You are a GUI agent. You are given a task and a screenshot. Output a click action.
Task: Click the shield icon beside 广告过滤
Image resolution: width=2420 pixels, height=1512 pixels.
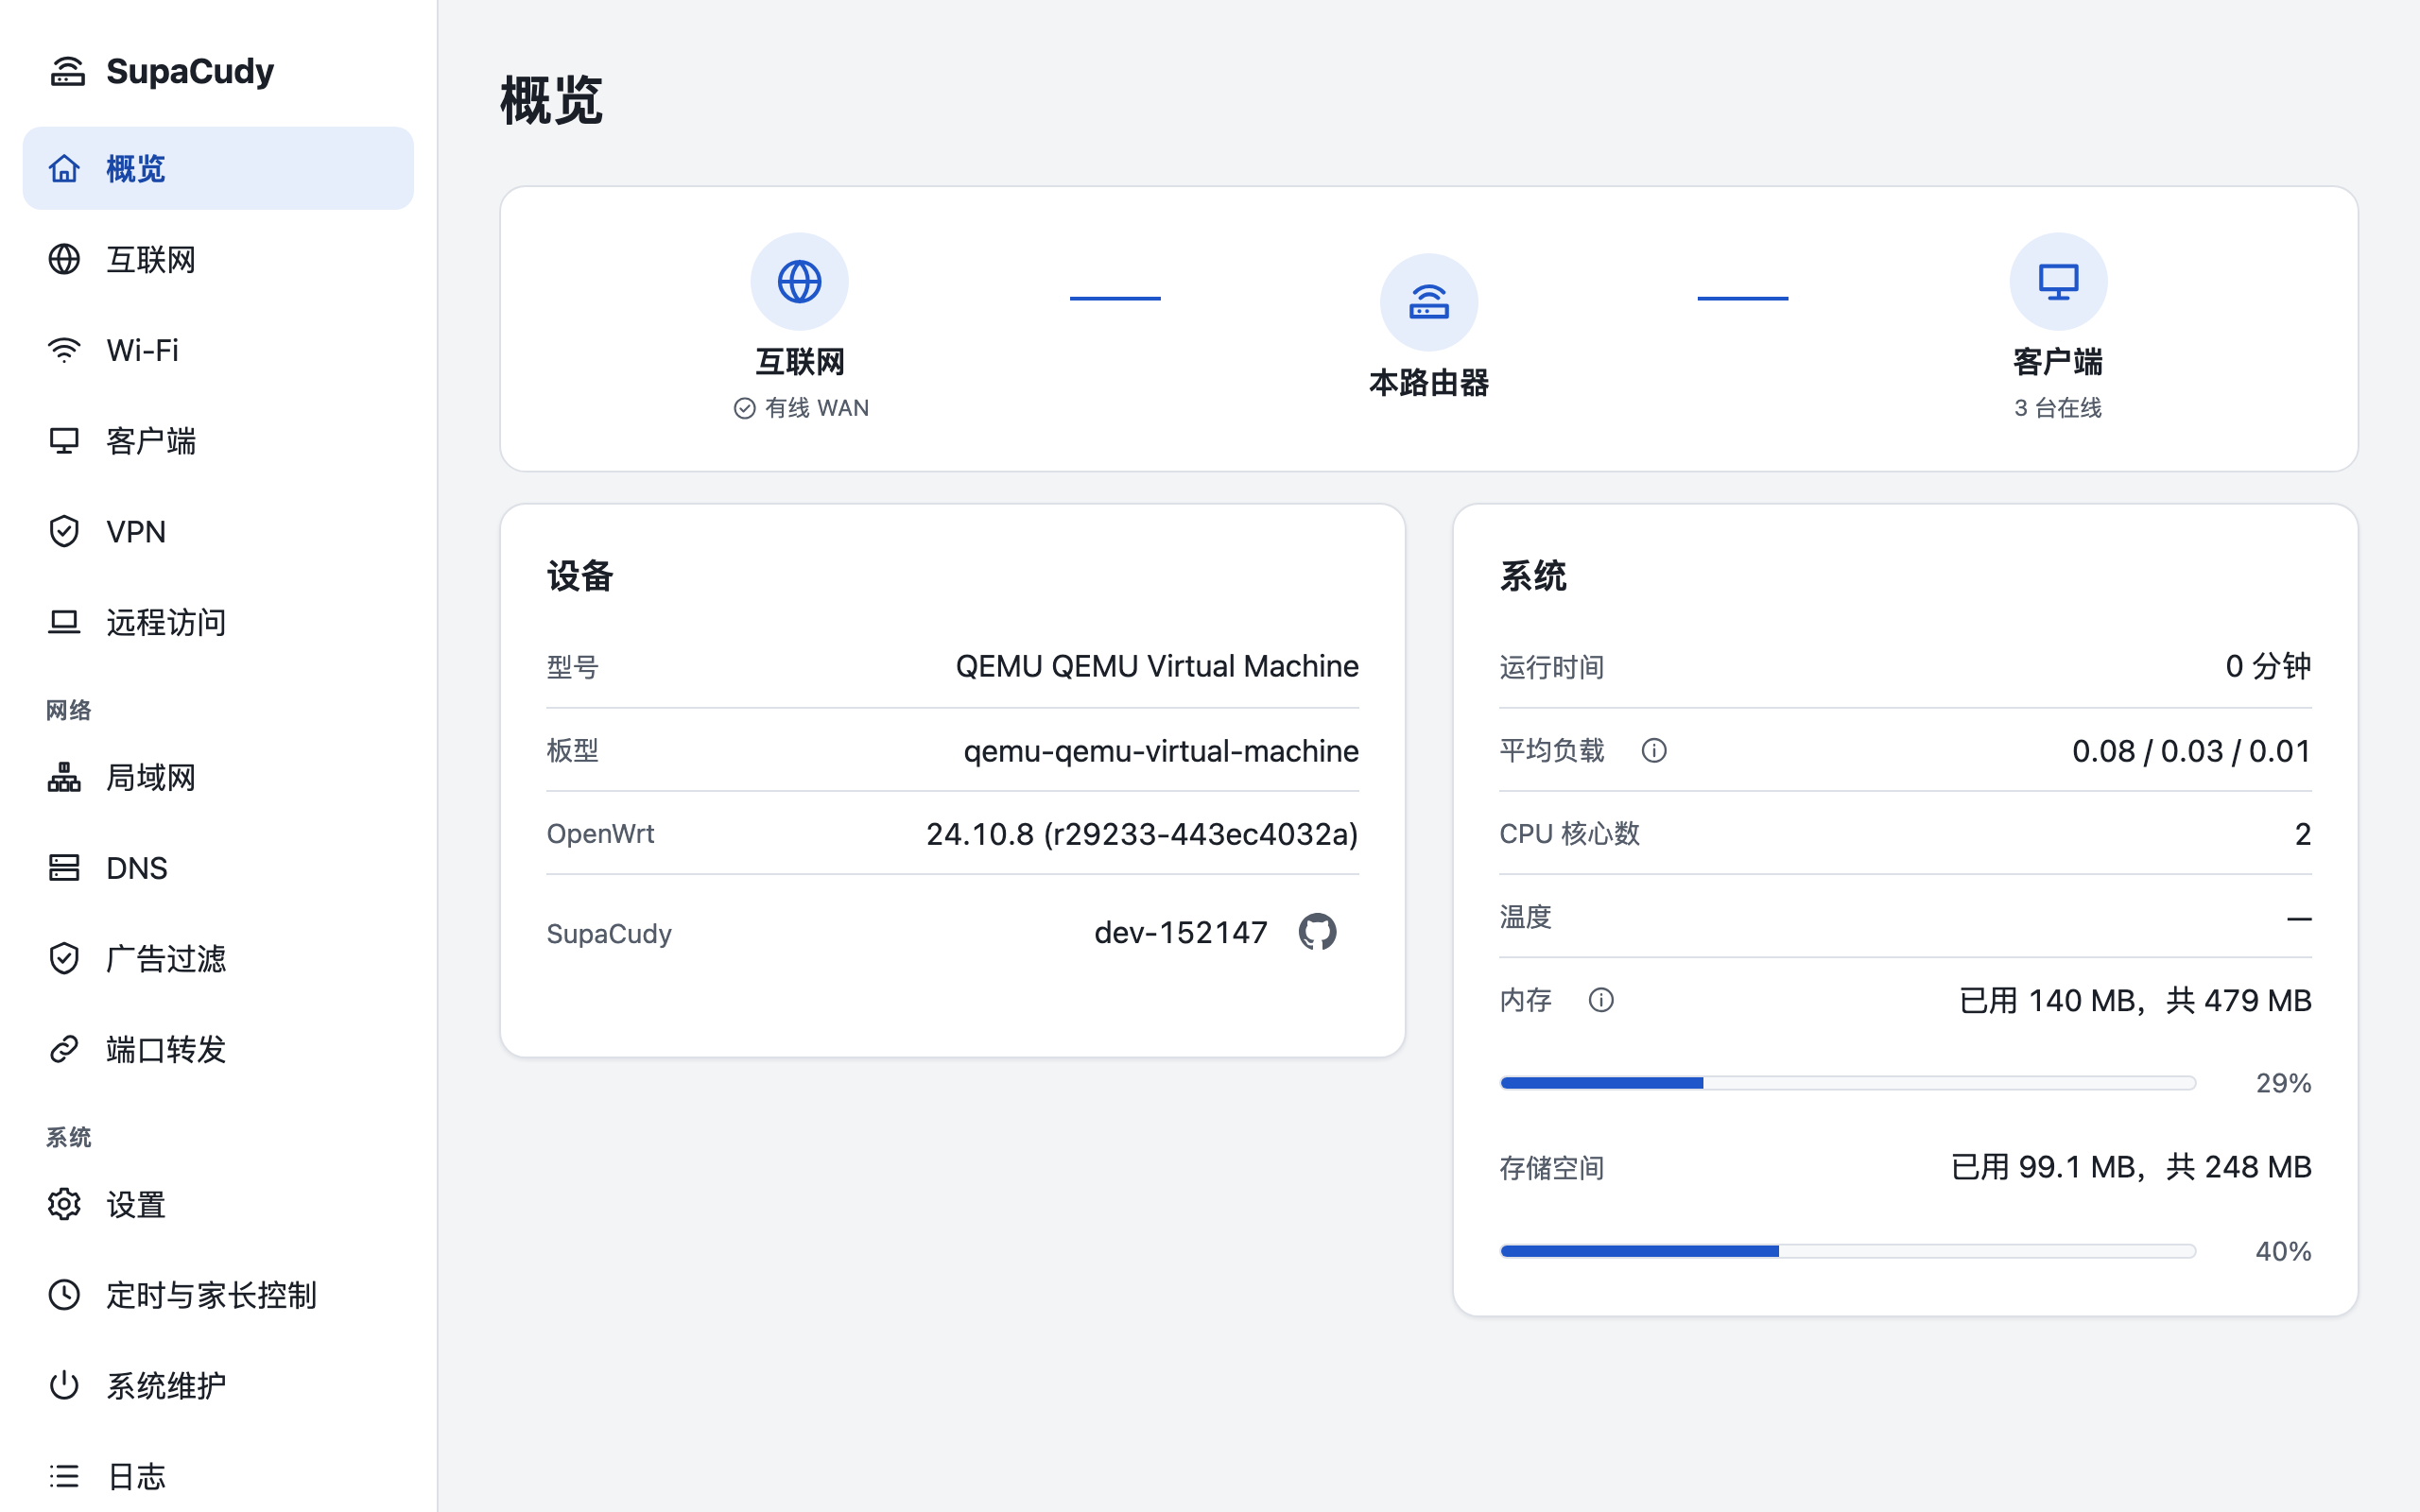click(x=64, y=958)
